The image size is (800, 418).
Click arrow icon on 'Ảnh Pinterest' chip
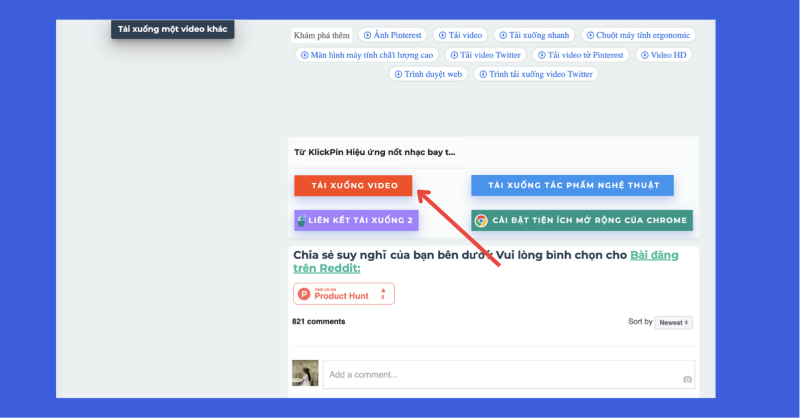click(367, 35)
